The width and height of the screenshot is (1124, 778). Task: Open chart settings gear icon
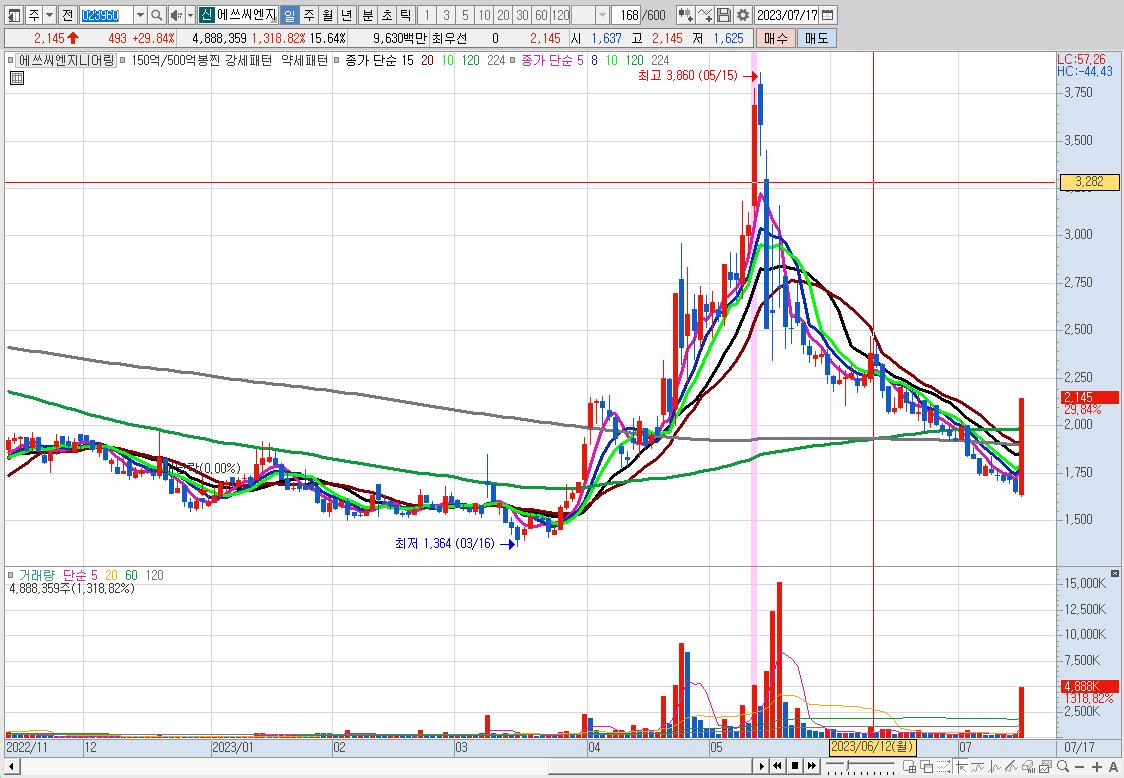pyautogui.click(x=743, y=15)
